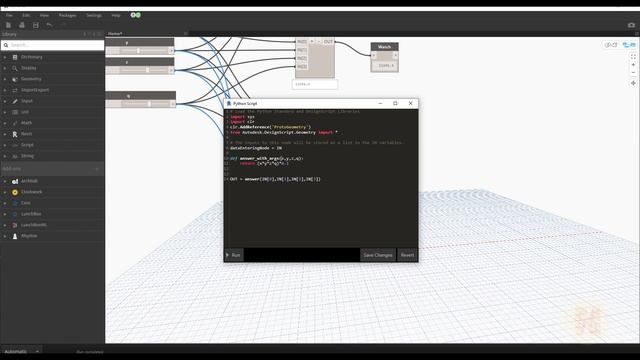Click the archi-lab package icon

[15, 181]
